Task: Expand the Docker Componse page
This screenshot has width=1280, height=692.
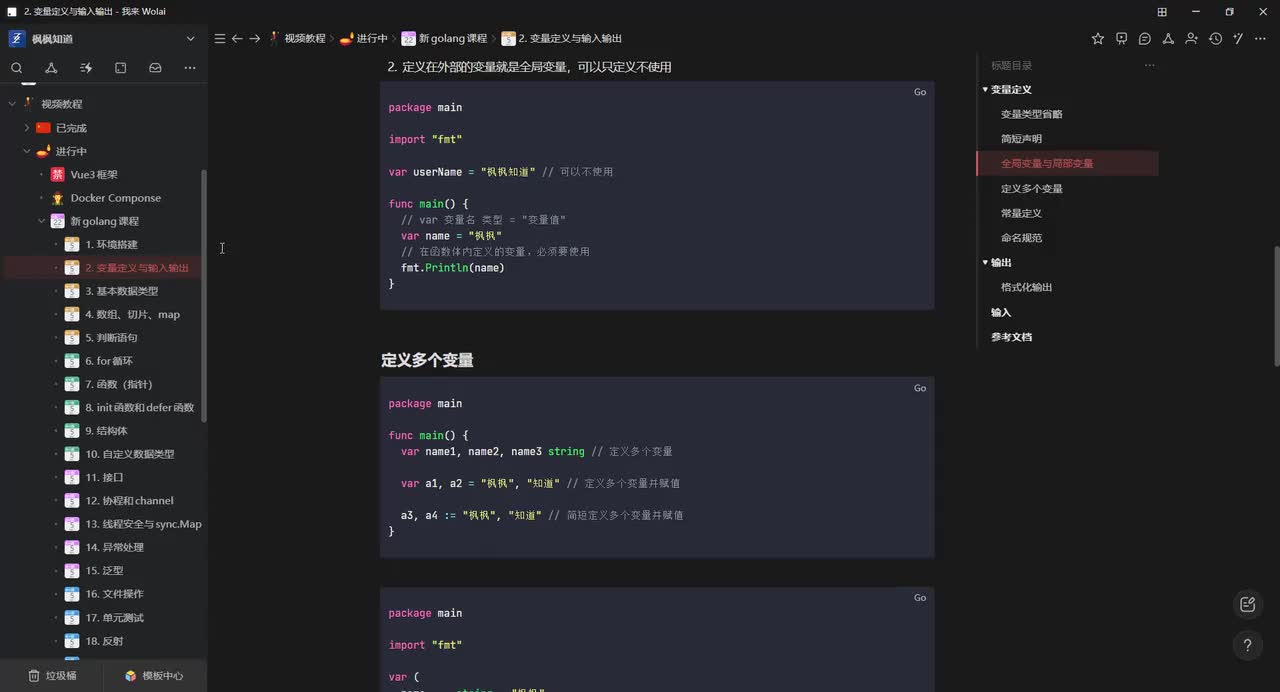Action: 42,198
